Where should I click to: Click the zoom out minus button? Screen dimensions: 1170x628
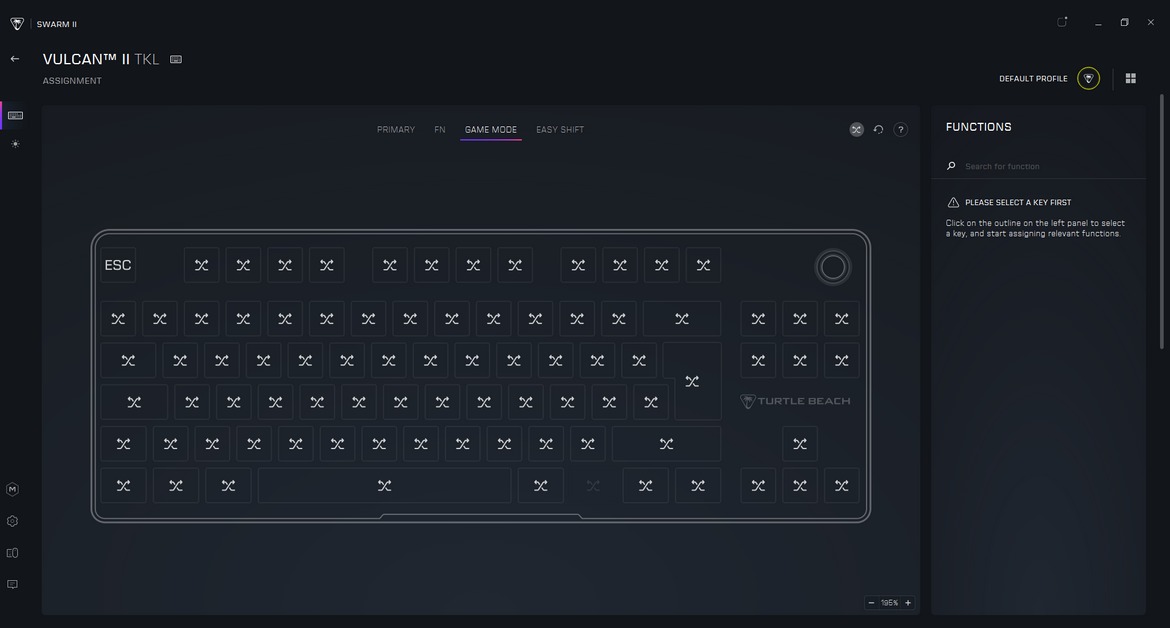(x=871, y=603)
